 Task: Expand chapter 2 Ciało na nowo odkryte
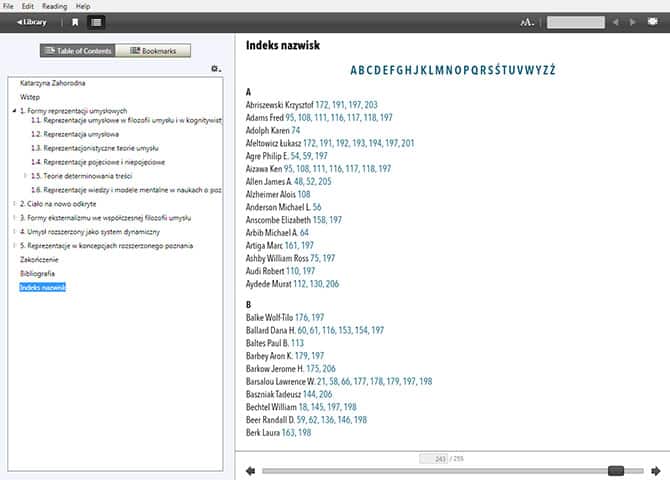click(14, 203)
